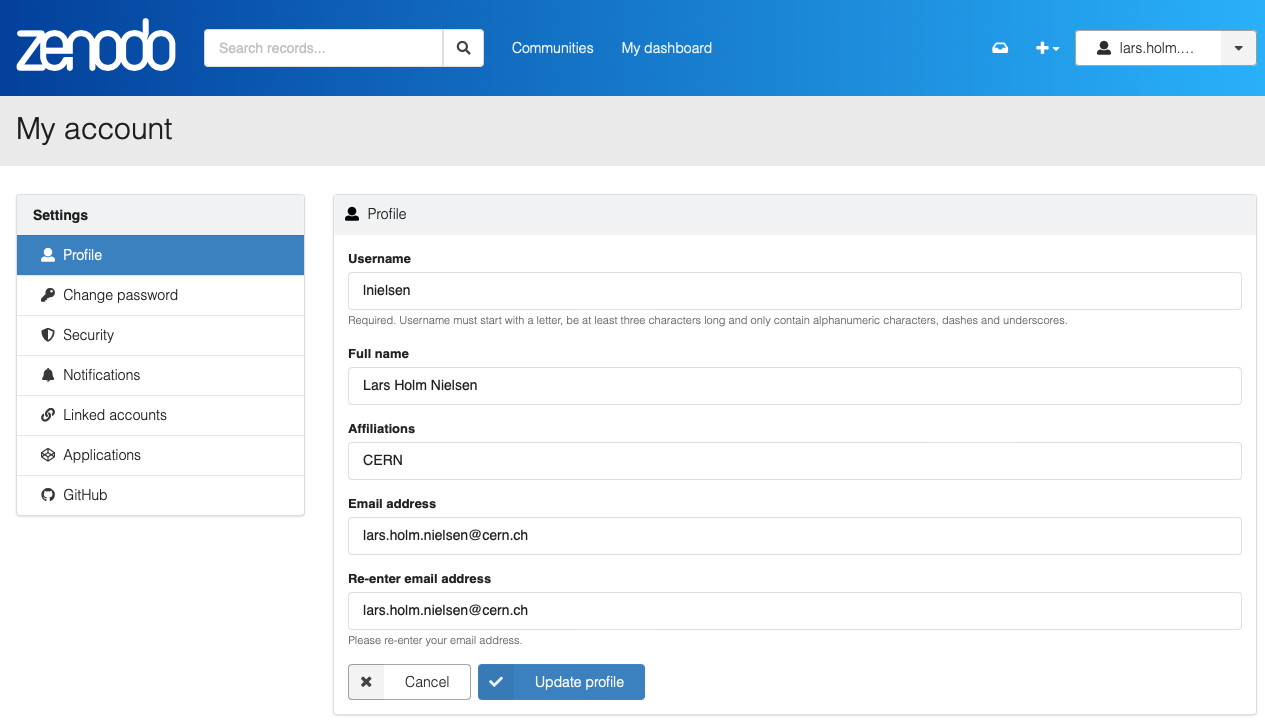The height and width of the screenshot is (725, 1265).
Task: Expand the plus new upload dropdown
Action: 1046,48
